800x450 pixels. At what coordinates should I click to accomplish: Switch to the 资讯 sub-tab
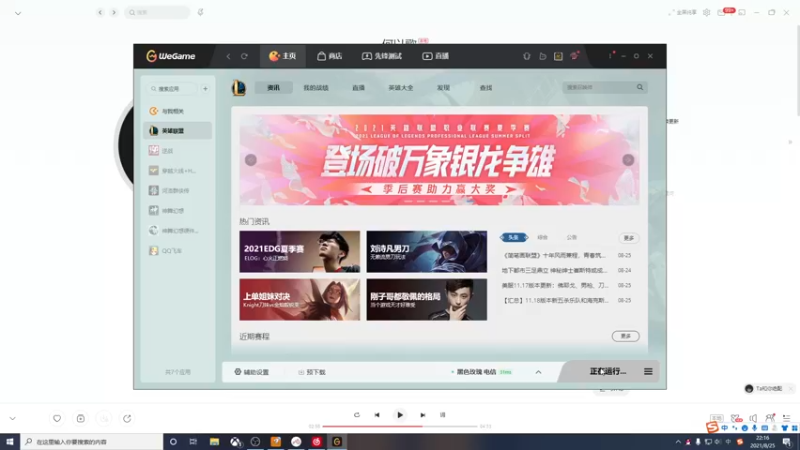(273, 88)
